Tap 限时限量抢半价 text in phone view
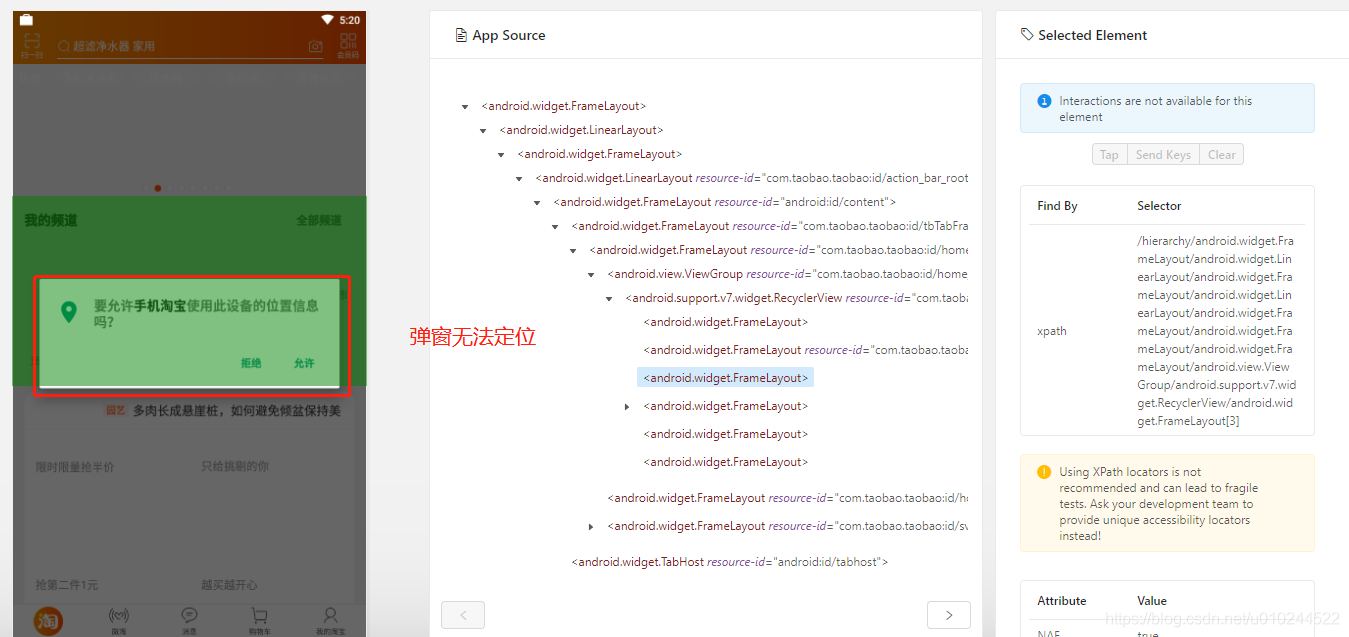This screenshot has height=637, width=1349. 75,467
